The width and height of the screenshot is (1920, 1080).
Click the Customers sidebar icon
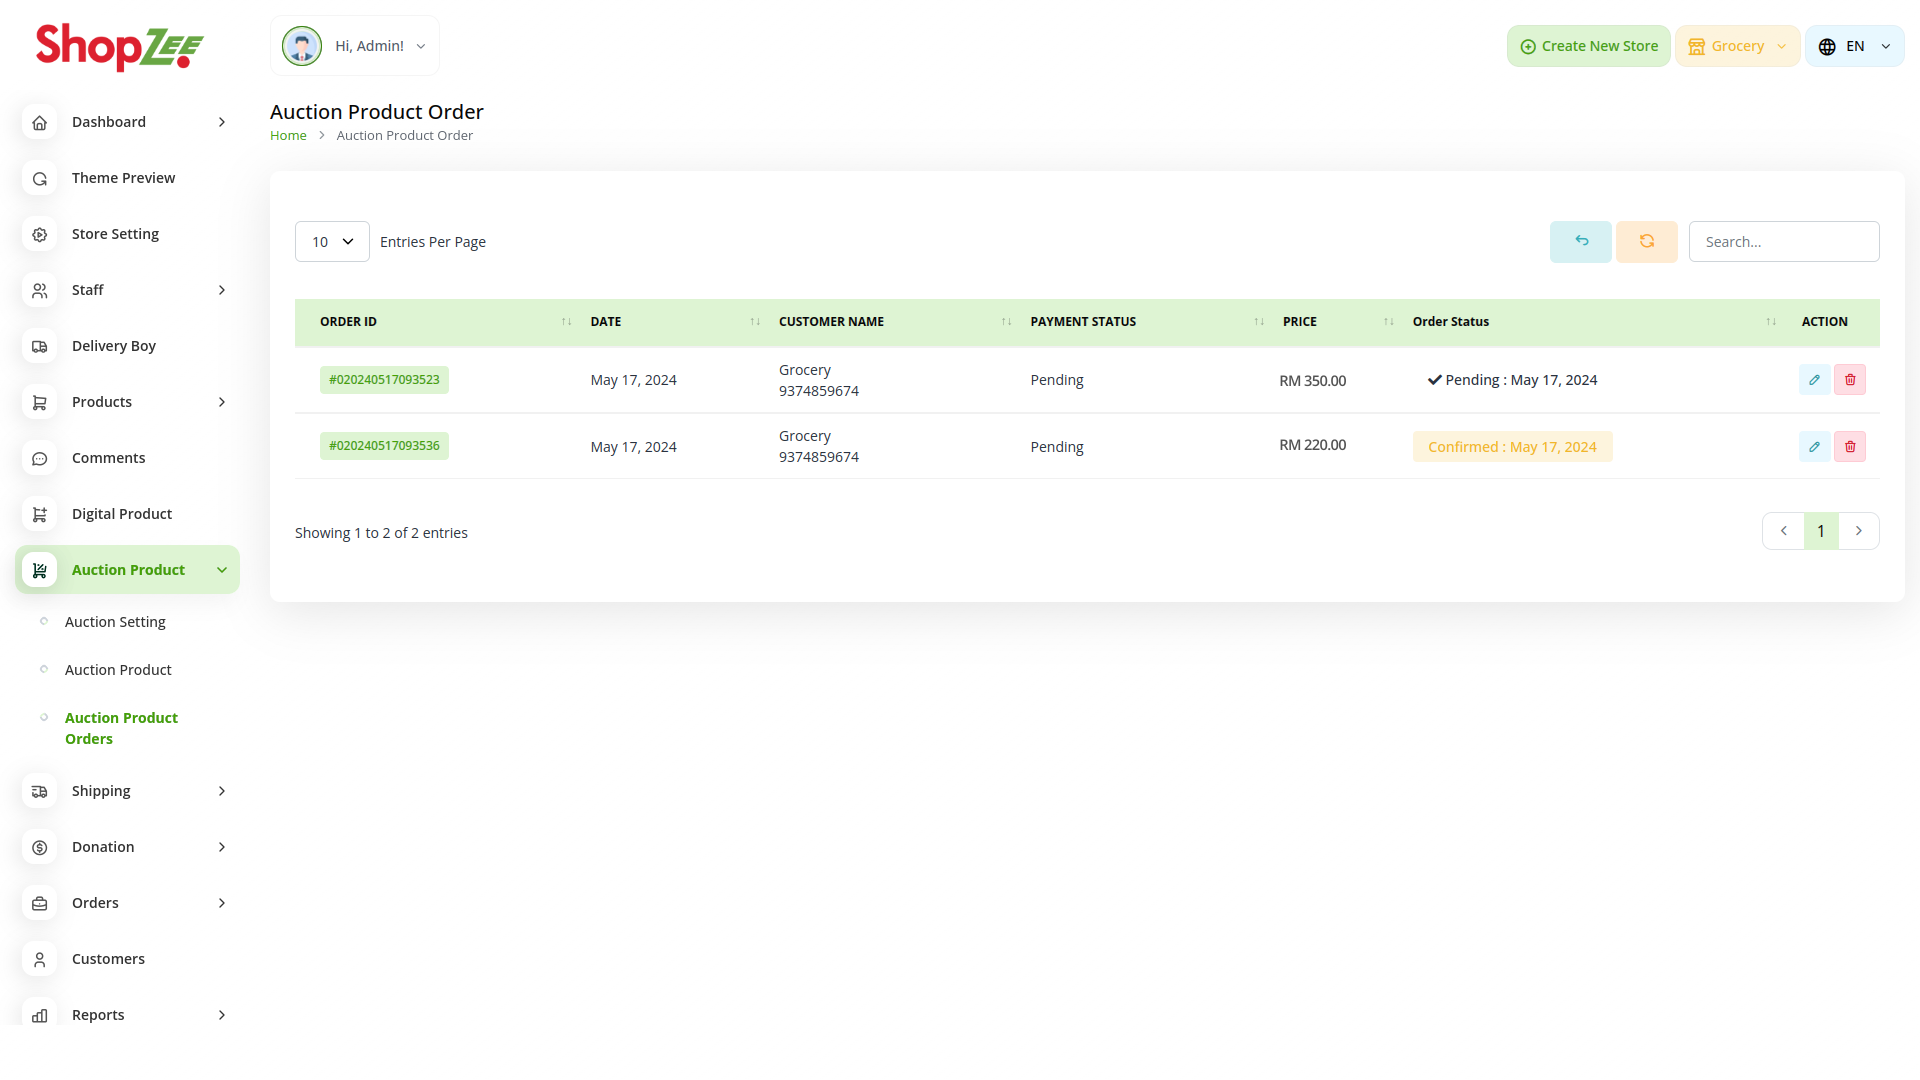[x=40, y=959]
